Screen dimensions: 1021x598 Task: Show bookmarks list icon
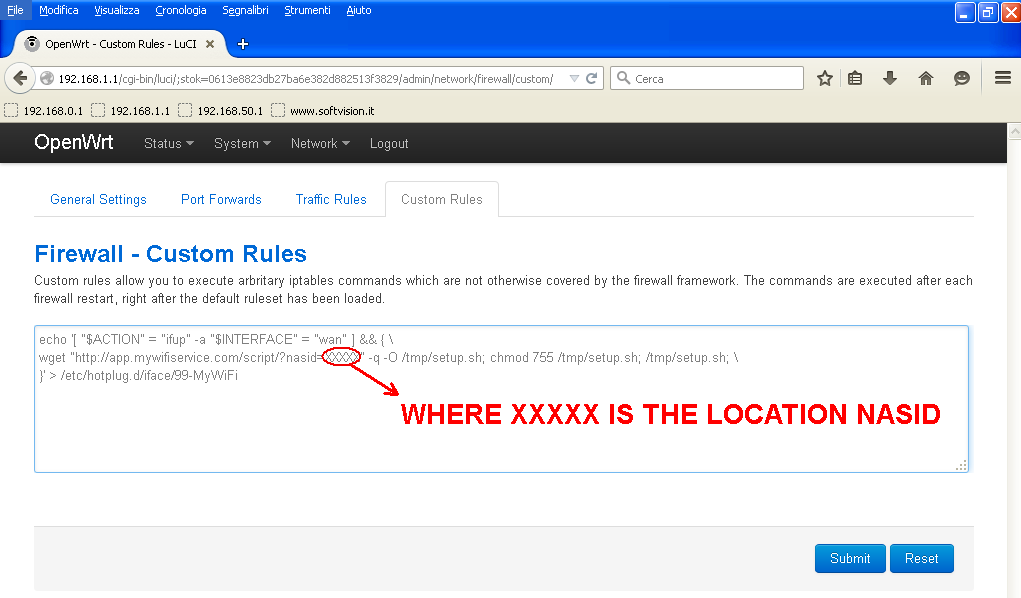[855, 78]
